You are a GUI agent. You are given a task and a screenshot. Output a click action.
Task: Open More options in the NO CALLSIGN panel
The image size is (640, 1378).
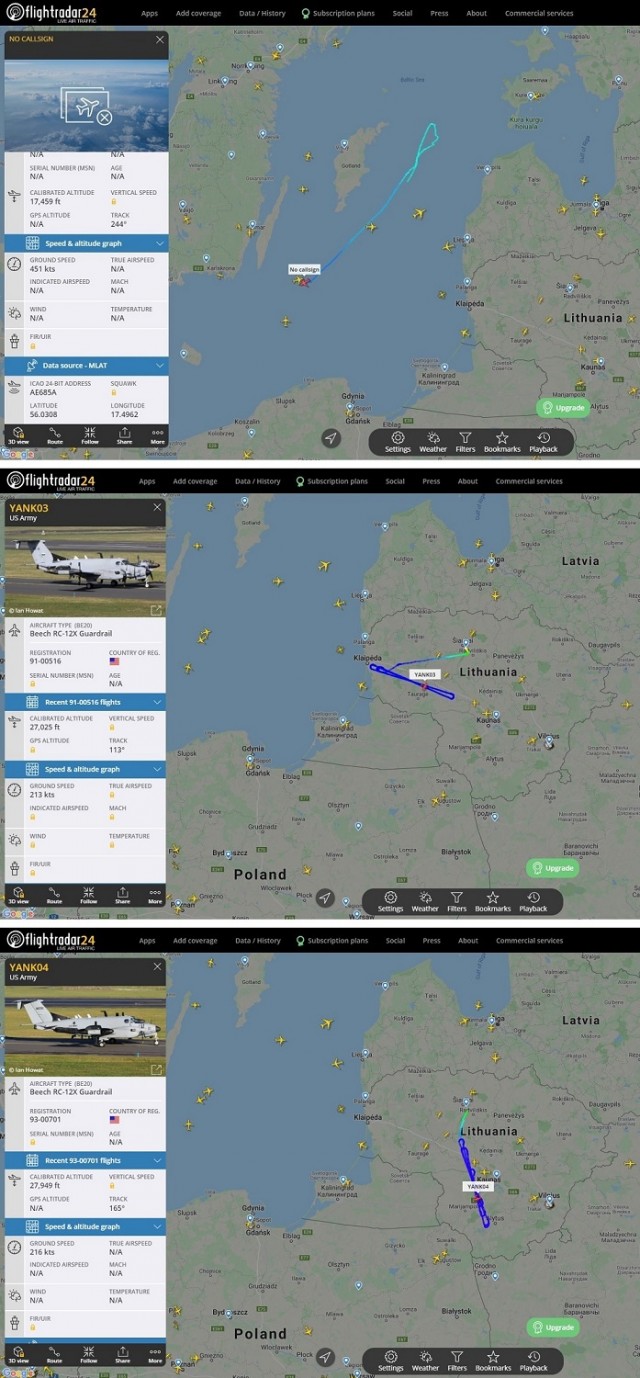tap(157, 435)
